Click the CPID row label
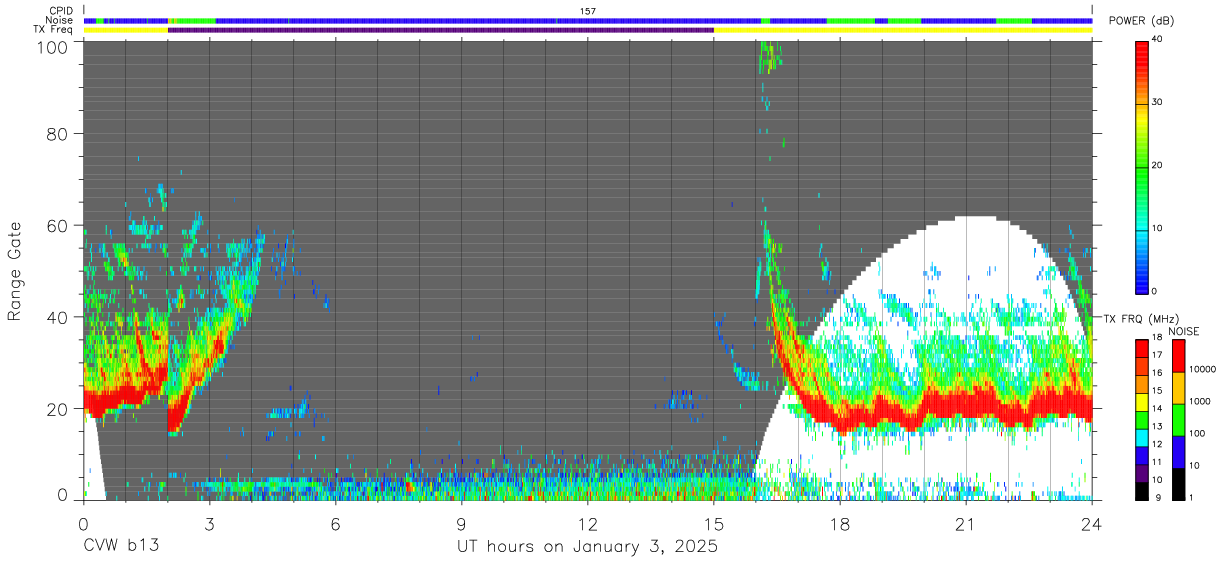 point(61,11)
